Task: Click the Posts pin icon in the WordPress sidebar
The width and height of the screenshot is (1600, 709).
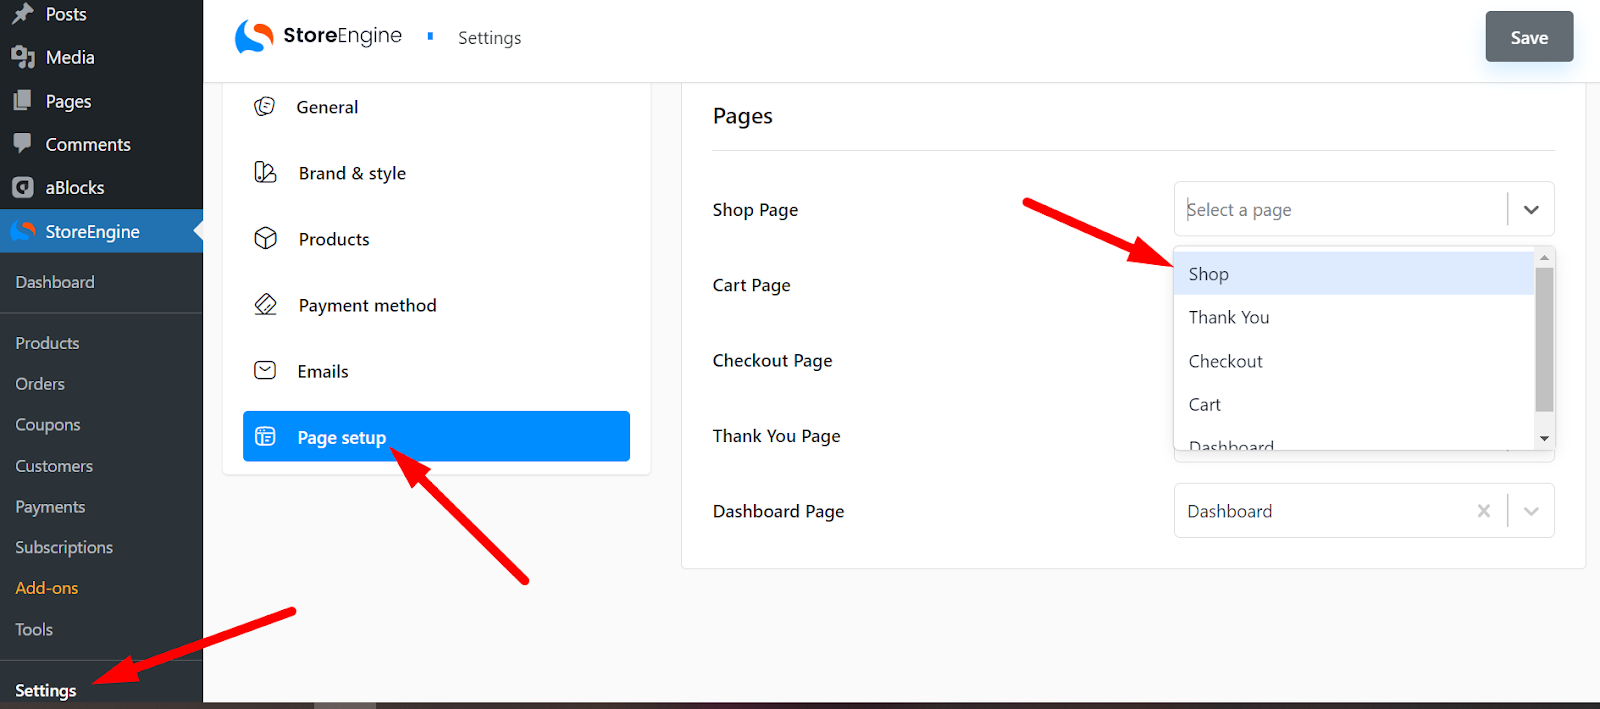Action: pos(22,13)
